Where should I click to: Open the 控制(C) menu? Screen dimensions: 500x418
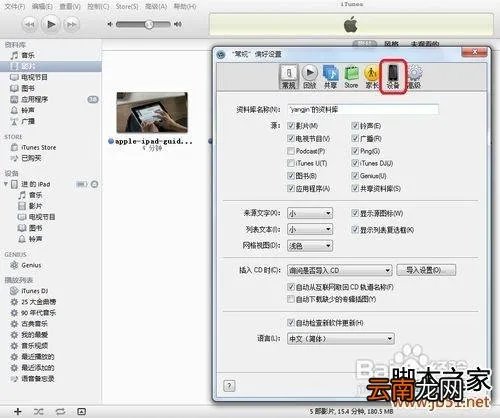tap(98, 6)
